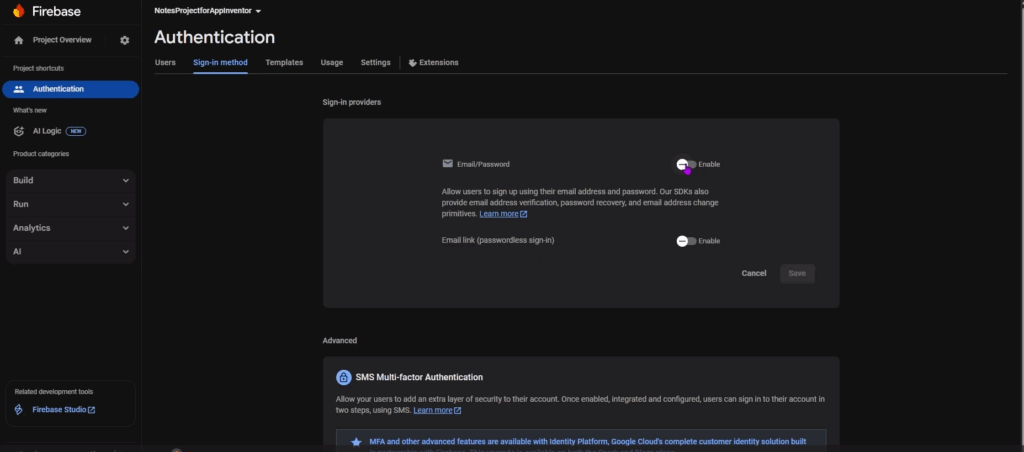Click the AI Logic sparkle icon
The height and width of the screenshot is (452, 1024).
click(x=19, y=131)
